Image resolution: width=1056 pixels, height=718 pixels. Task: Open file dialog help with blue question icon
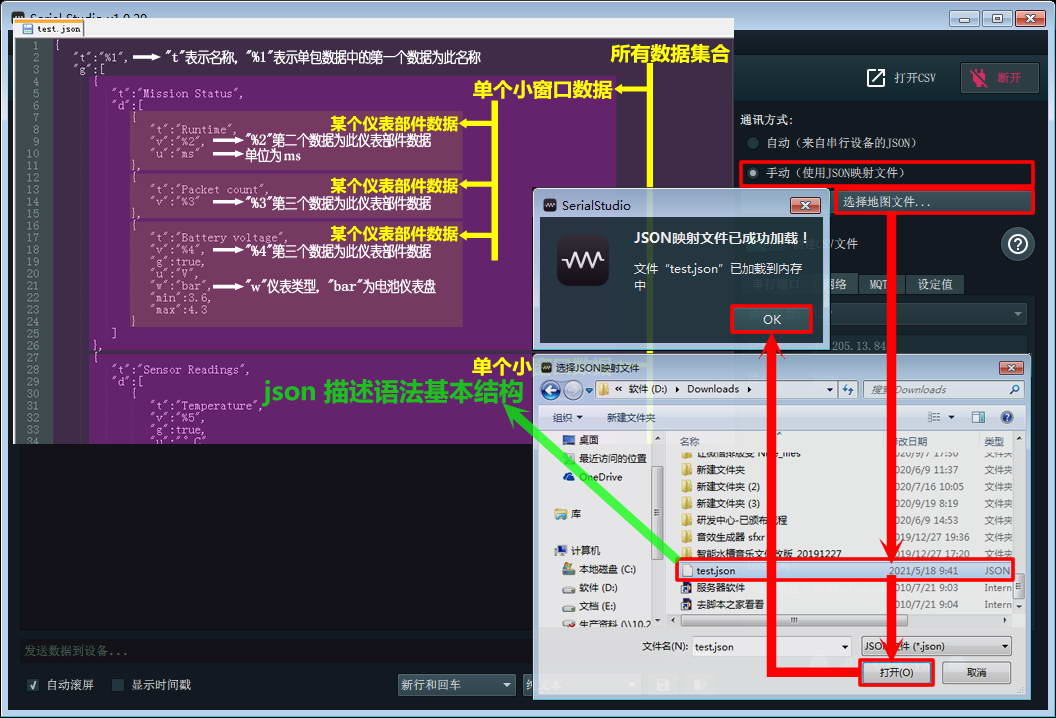pyautogui.click(x=1007, y=417)
